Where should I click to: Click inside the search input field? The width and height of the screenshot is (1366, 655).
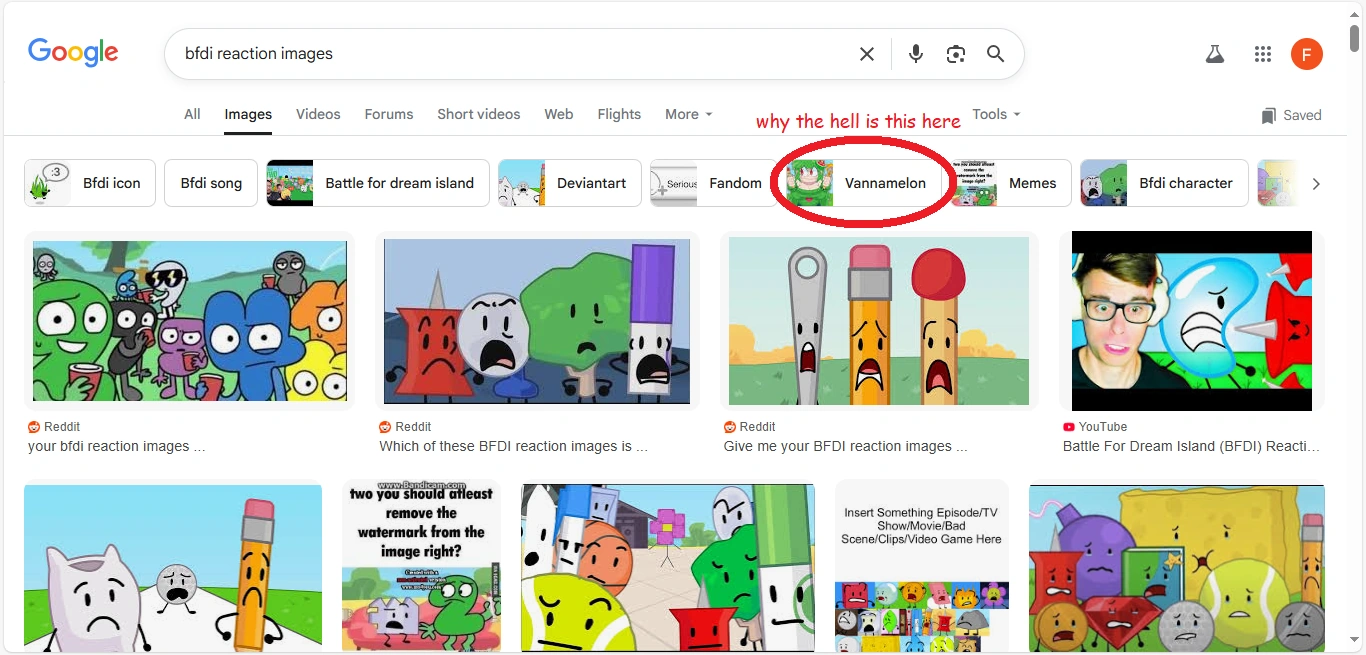500,53
